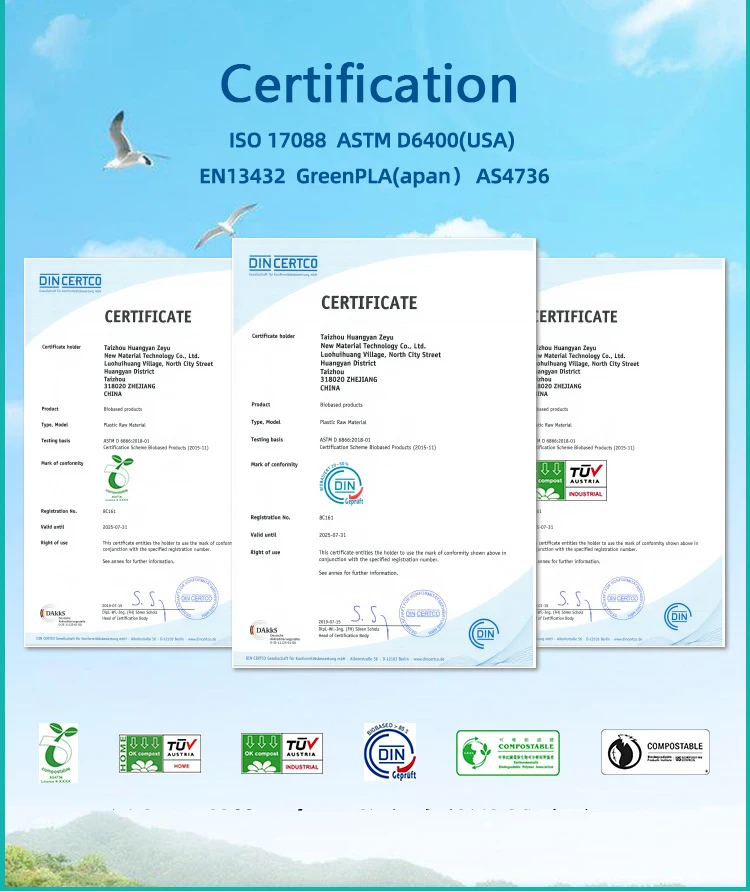Click the TÜV Austria Industrial mark inside the certificate

[x=571, y=481]
